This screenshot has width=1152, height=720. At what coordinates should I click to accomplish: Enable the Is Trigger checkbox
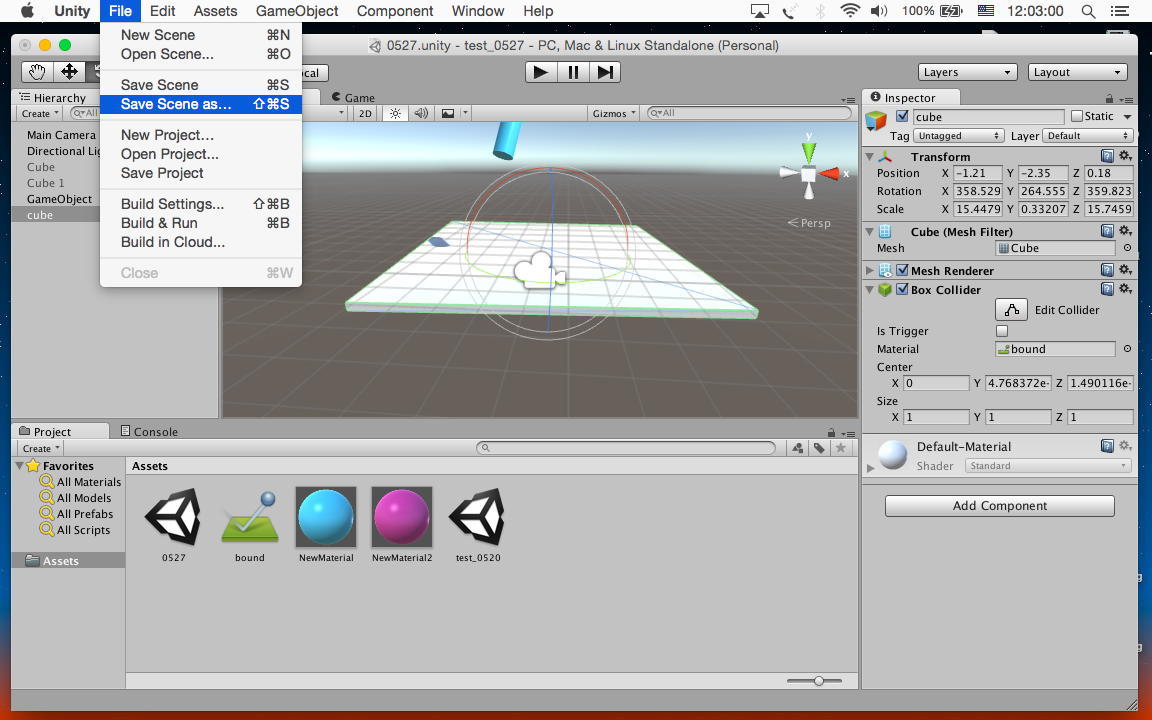[1001, 331]
